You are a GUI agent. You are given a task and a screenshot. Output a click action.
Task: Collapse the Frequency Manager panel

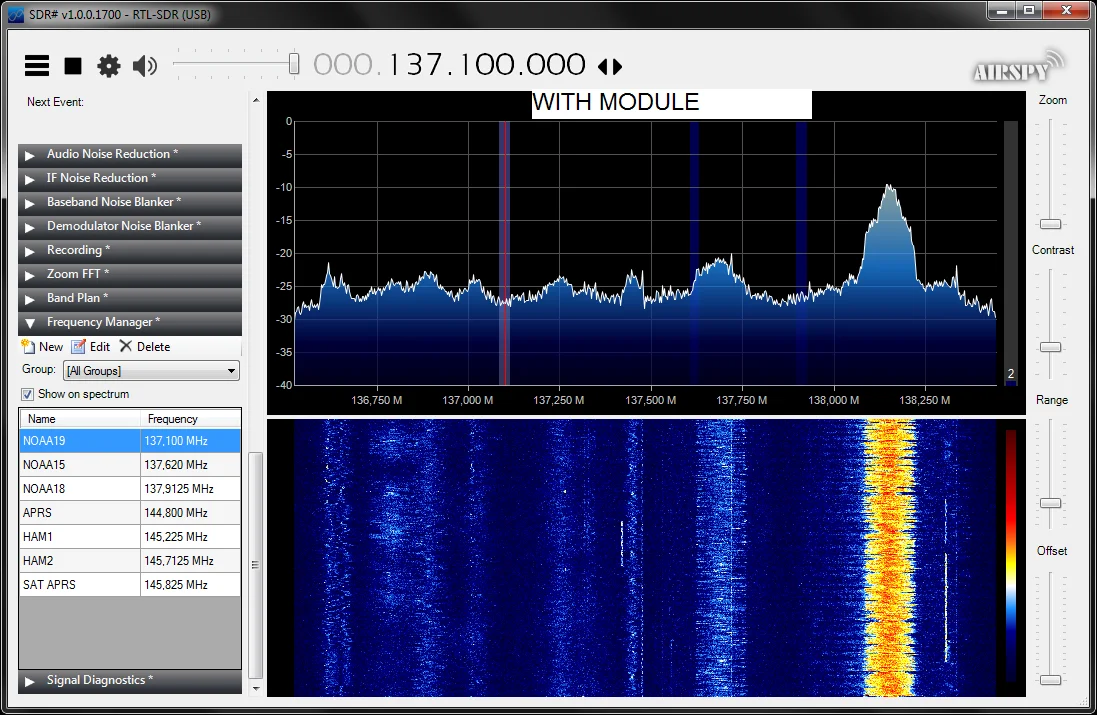(x=130, y=322)
